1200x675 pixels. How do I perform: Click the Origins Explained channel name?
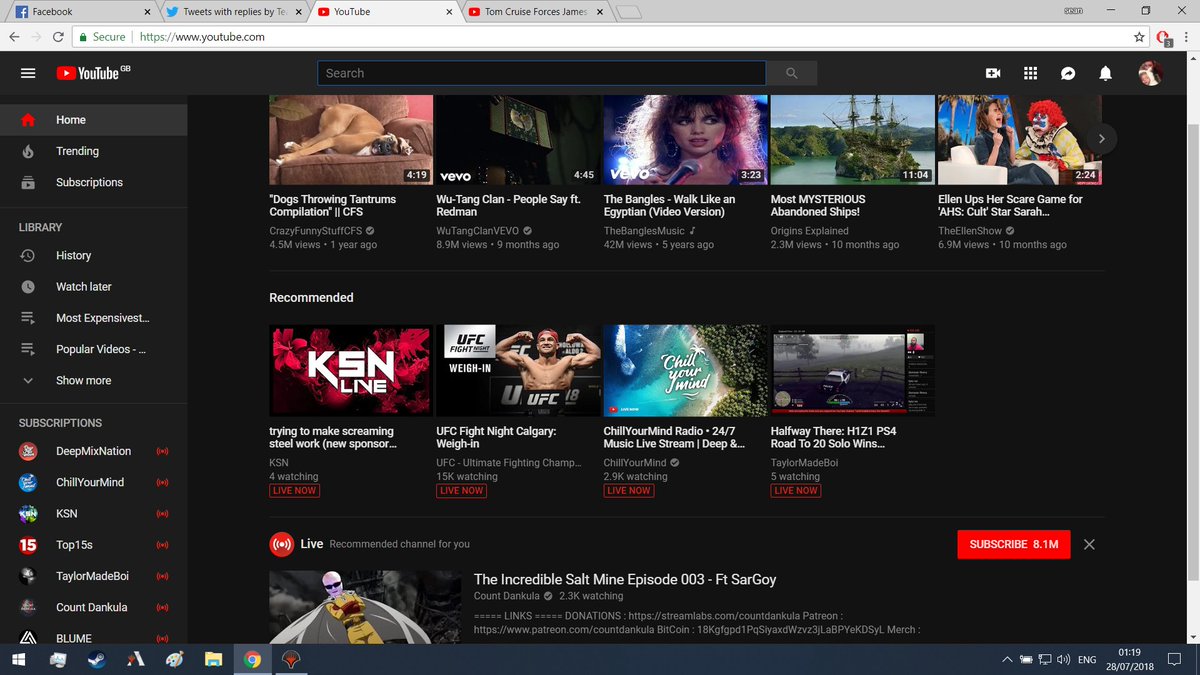(810, 231)
